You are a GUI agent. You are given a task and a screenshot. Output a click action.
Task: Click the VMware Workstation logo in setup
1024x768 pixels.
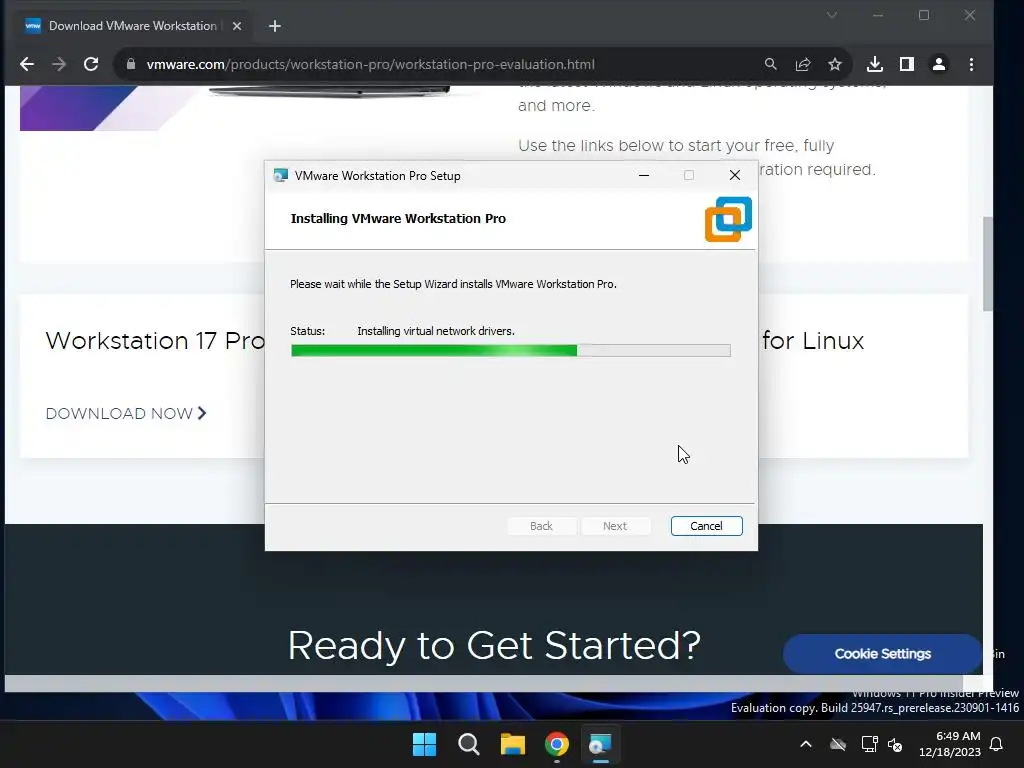tap(728, 219)
